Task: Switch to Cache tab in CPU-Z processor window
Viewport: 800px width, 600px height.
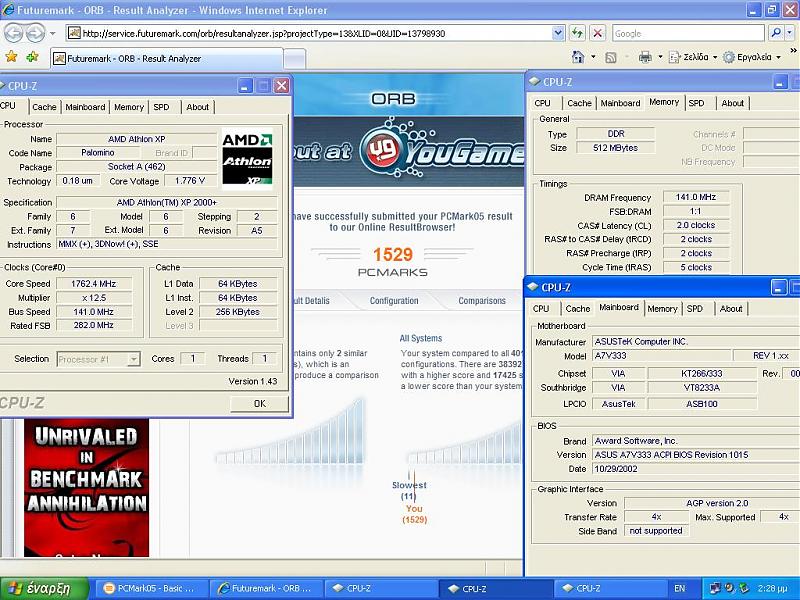Action: (x=44, y=107)
